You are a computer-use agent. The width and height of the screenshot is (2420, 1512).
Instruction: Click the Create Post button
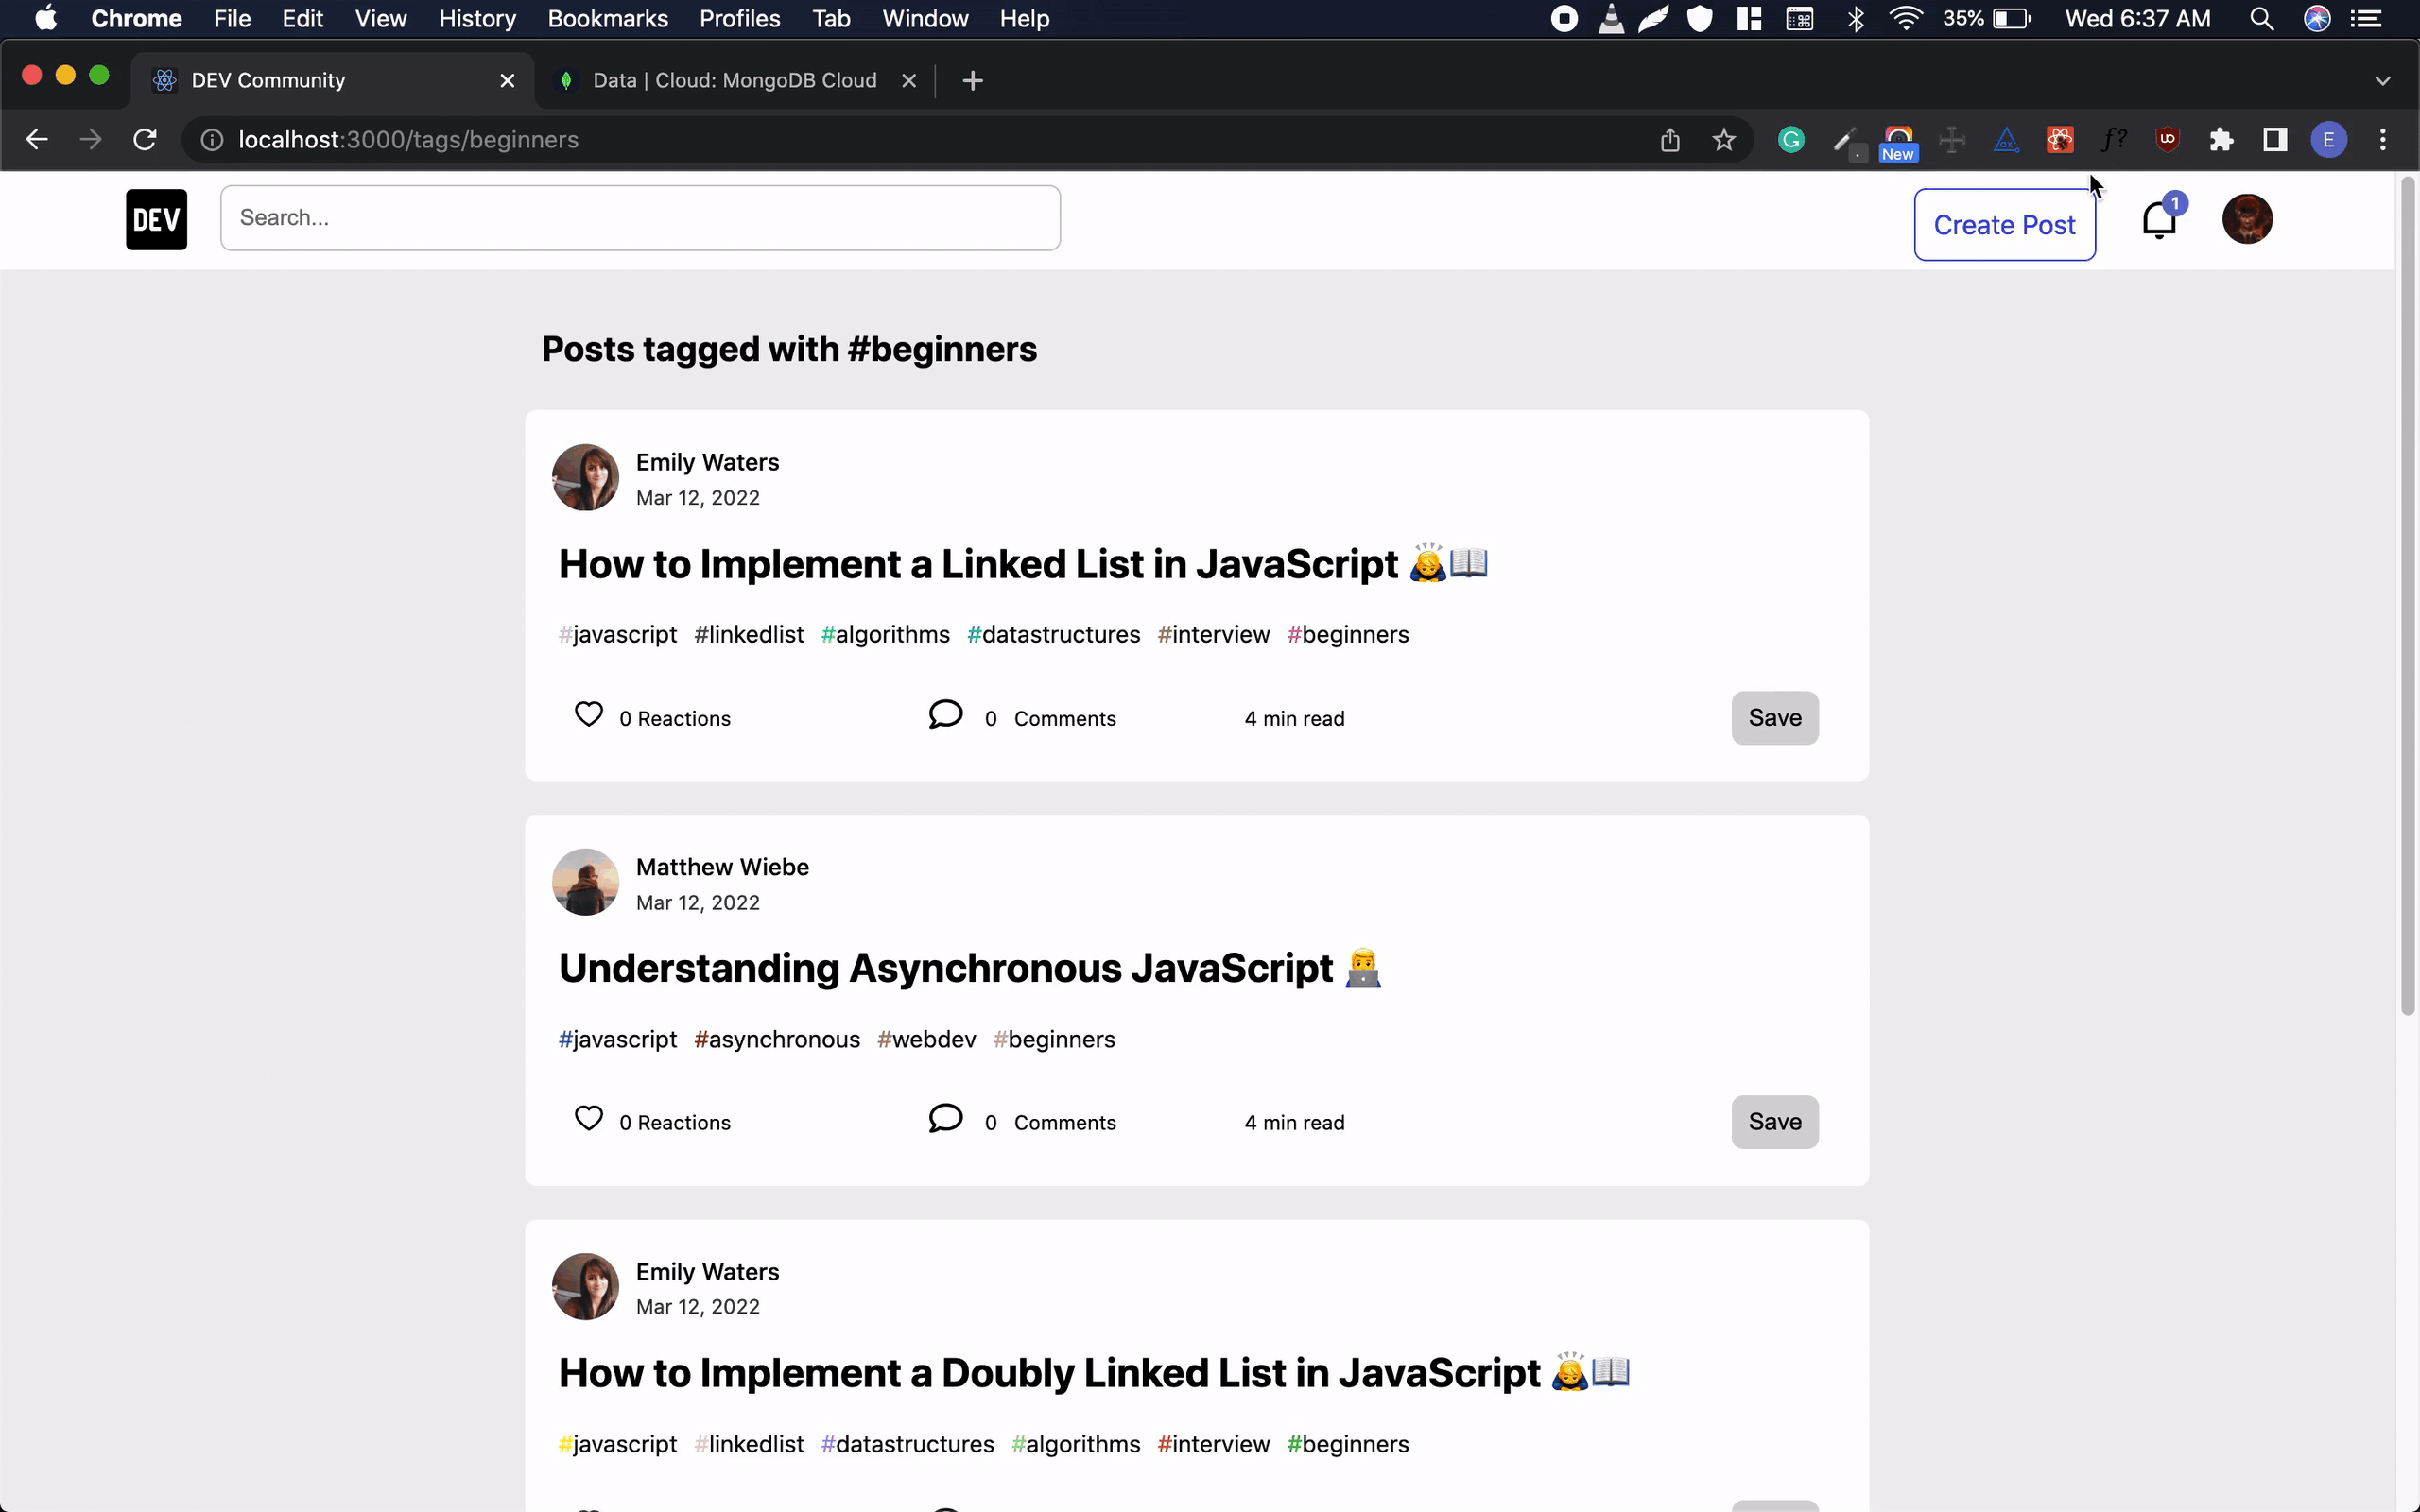2003,225
